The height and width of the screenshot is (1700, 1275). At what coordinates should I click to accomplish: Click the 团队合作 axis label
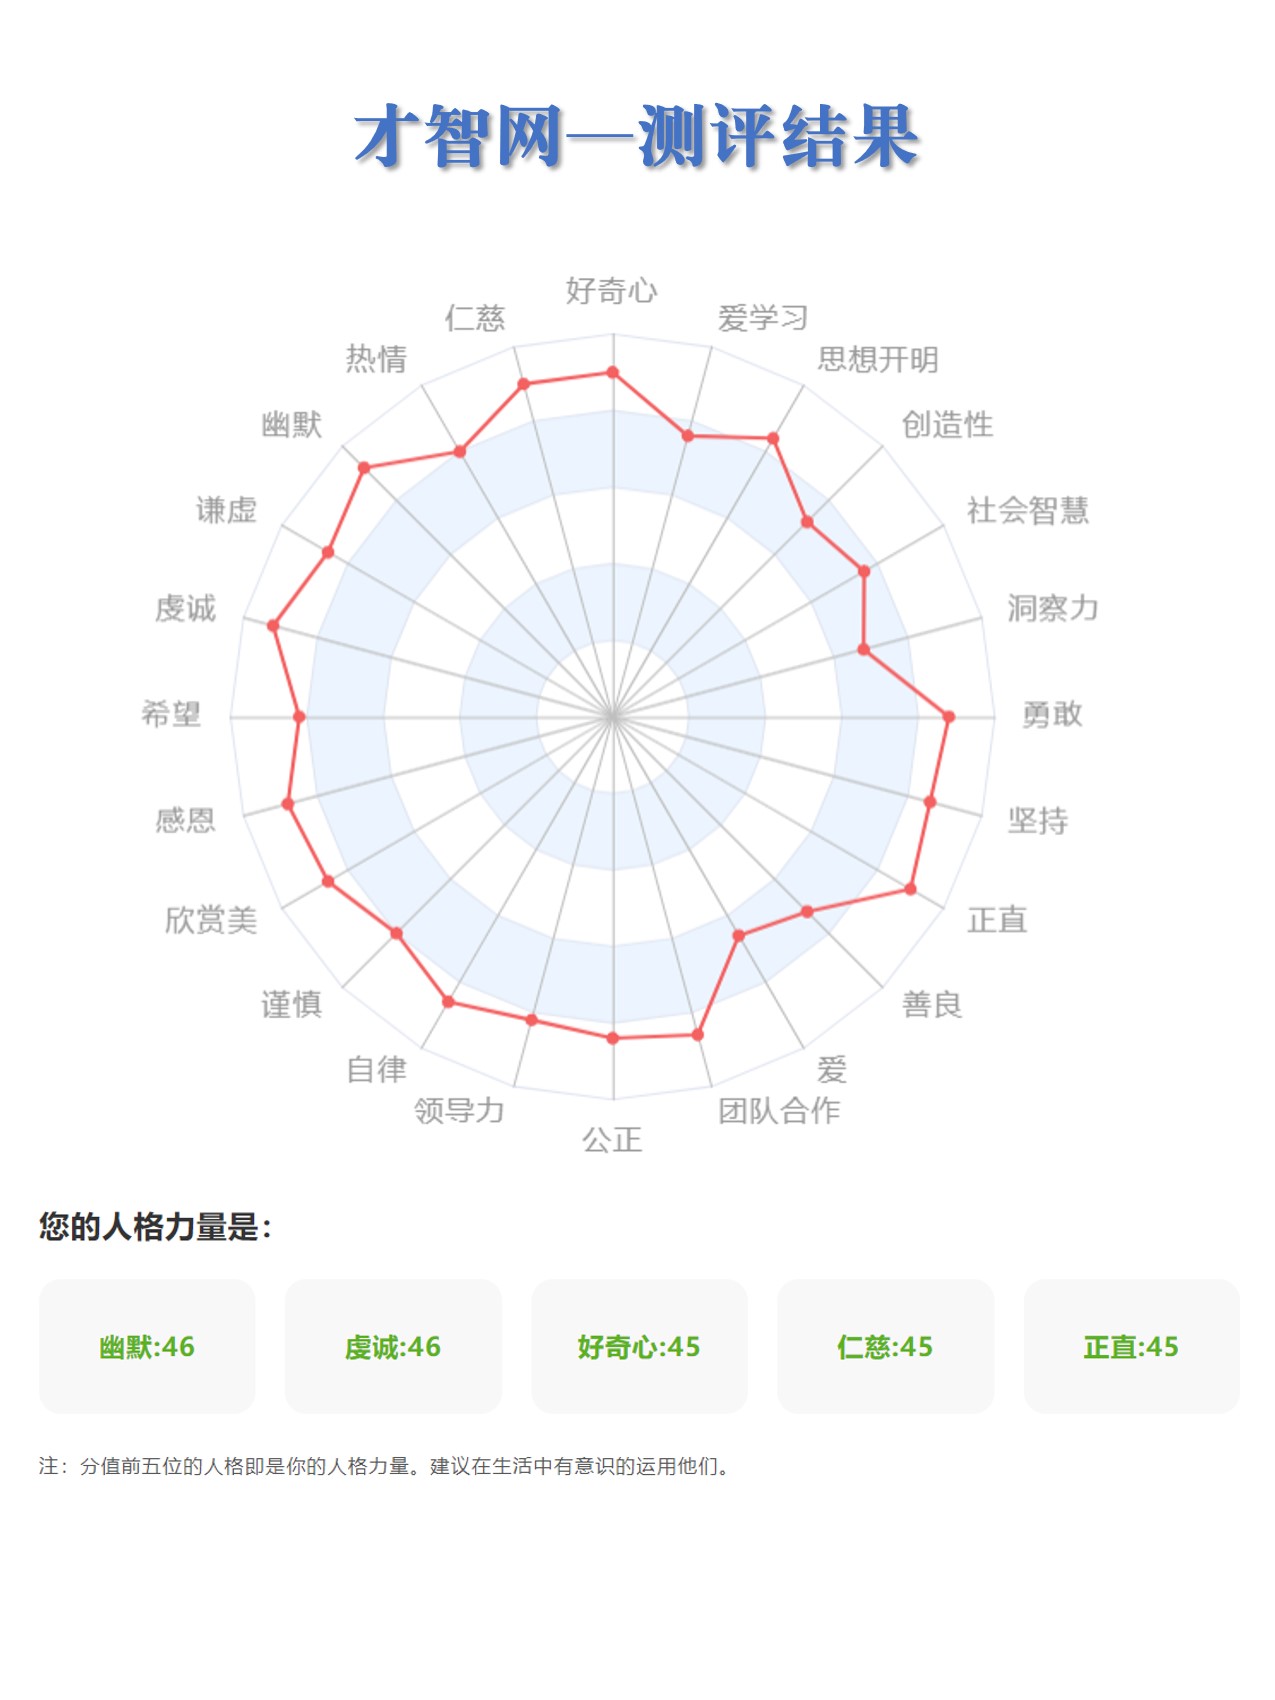[779, 1110]
